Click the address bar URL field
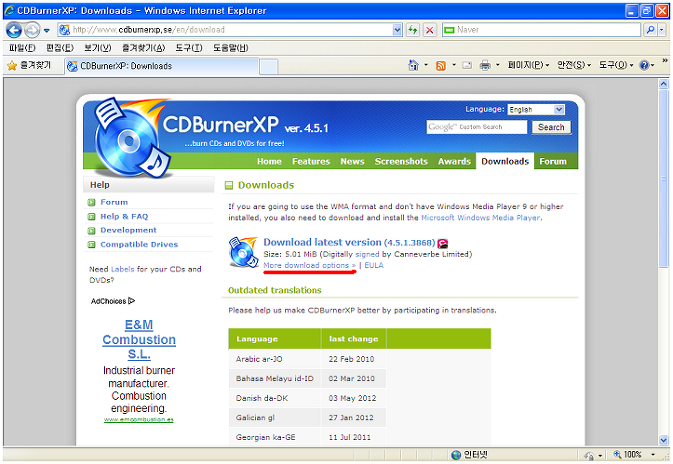 tap(225, 30)
